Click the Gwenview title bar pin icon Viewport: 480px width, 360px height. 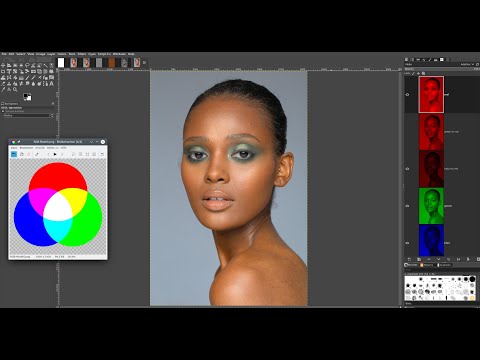(19, 142)
